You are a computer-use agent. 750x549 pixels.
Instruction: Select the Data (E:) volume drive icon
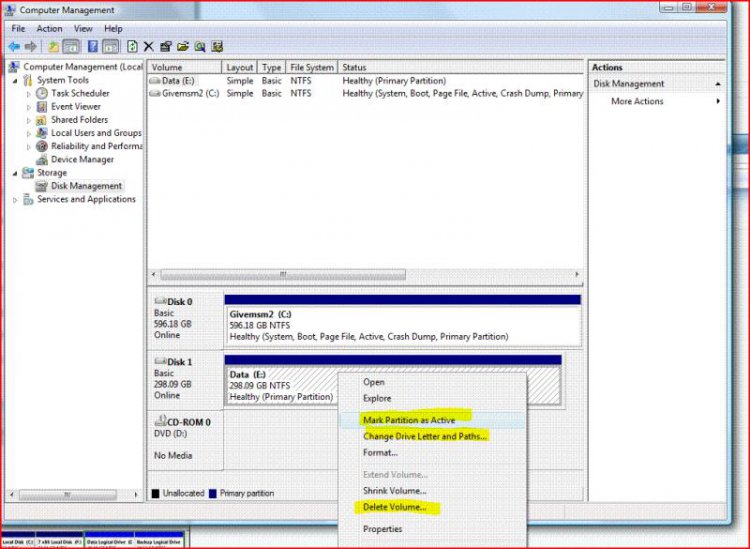click(155, 81)
